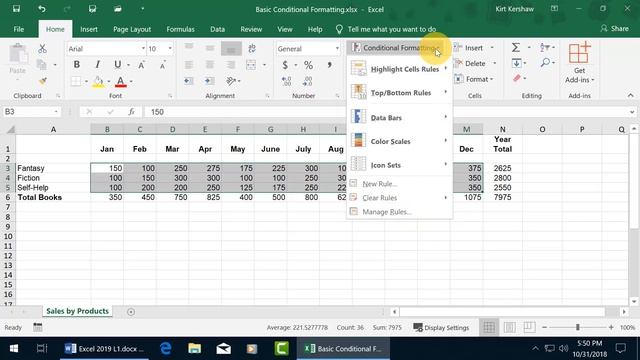Open the Fill color dropdown arrow
Viewport: 640px width, 360px height.
[109, 82]
